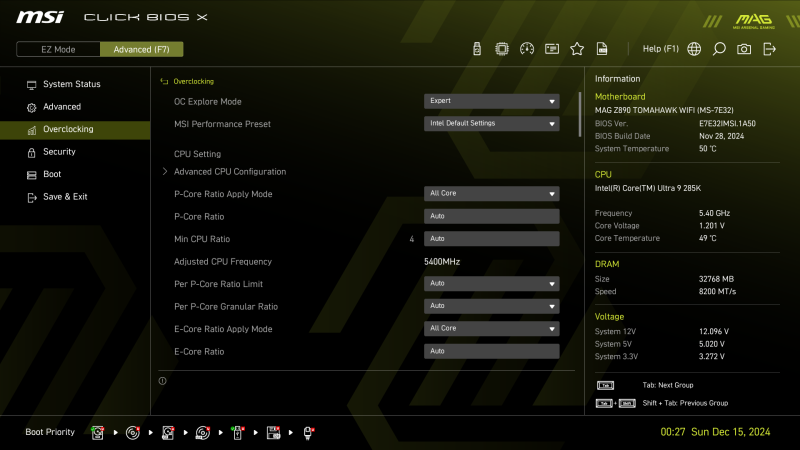Expand Advanced CPU Configuration
This screenshot has width=800, height=450.
[229, 172]
